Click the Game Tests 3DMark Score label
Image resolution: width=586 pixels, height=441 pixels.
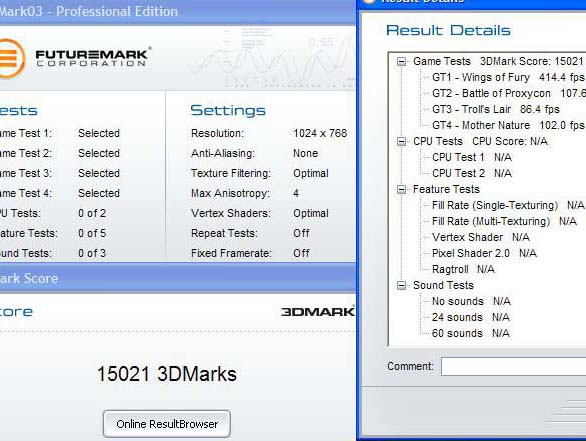(x=498, y=61)
